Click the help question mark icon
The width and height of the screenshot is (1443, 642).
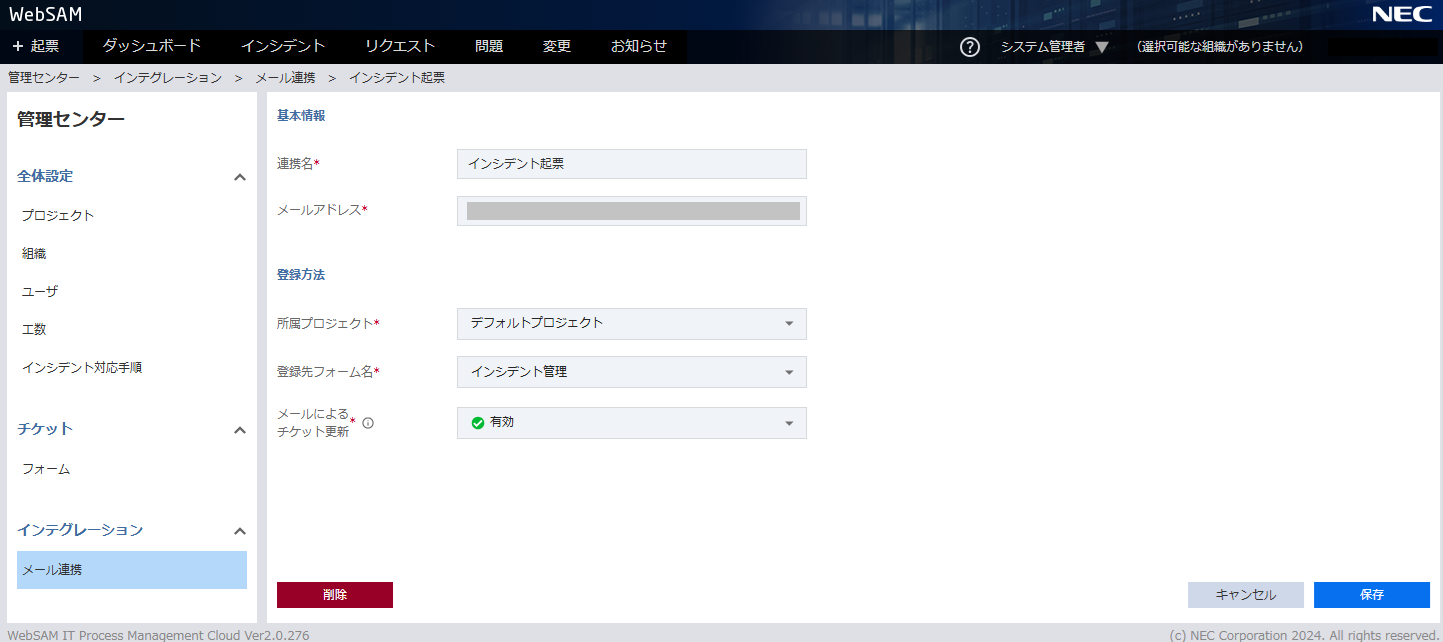point(969,47)
